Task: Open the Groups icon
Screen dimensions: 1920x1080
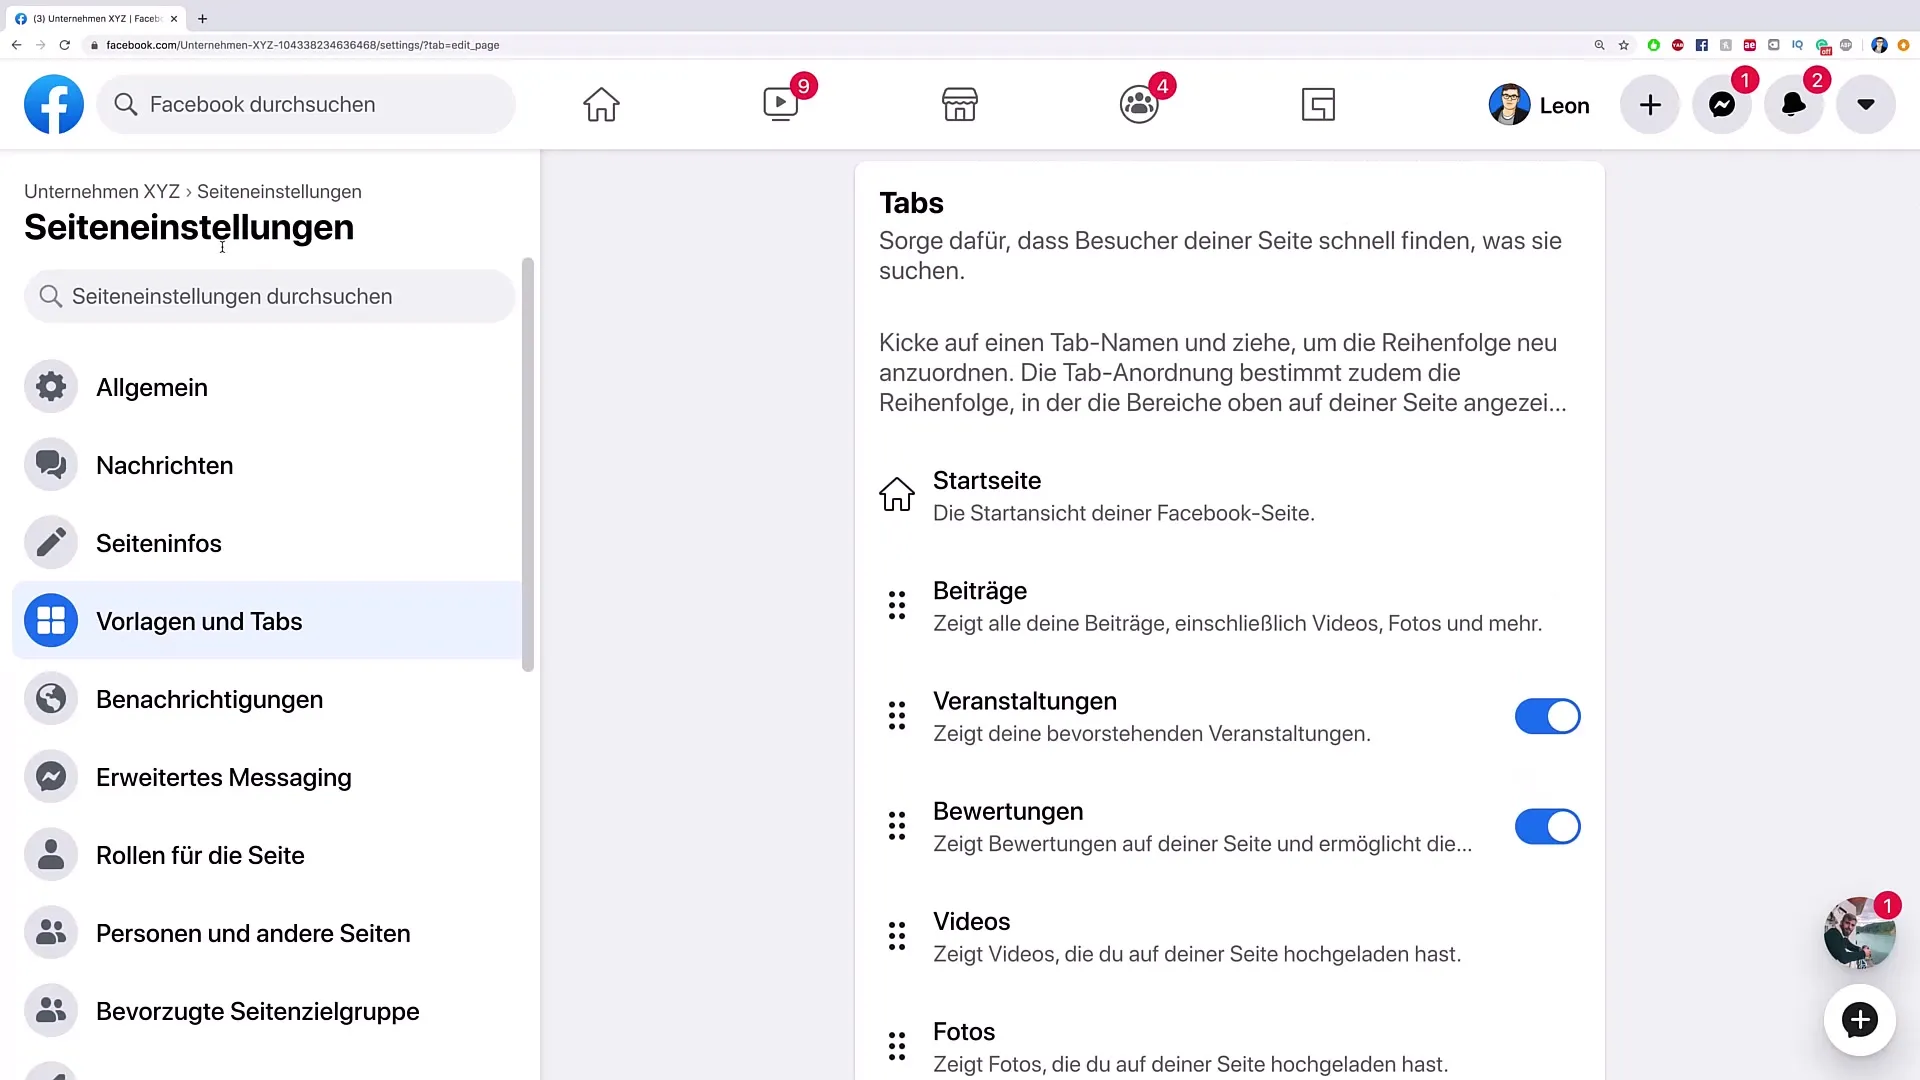Action: (1139, 104)
